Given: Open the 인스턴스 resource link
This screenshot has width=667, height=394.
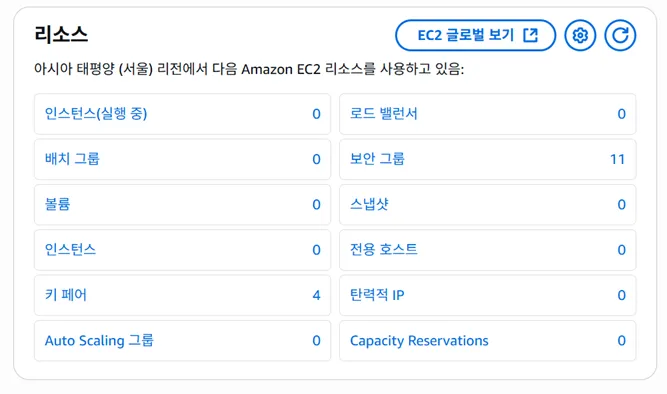Looking at the screenshot, I should coord(71,250).
